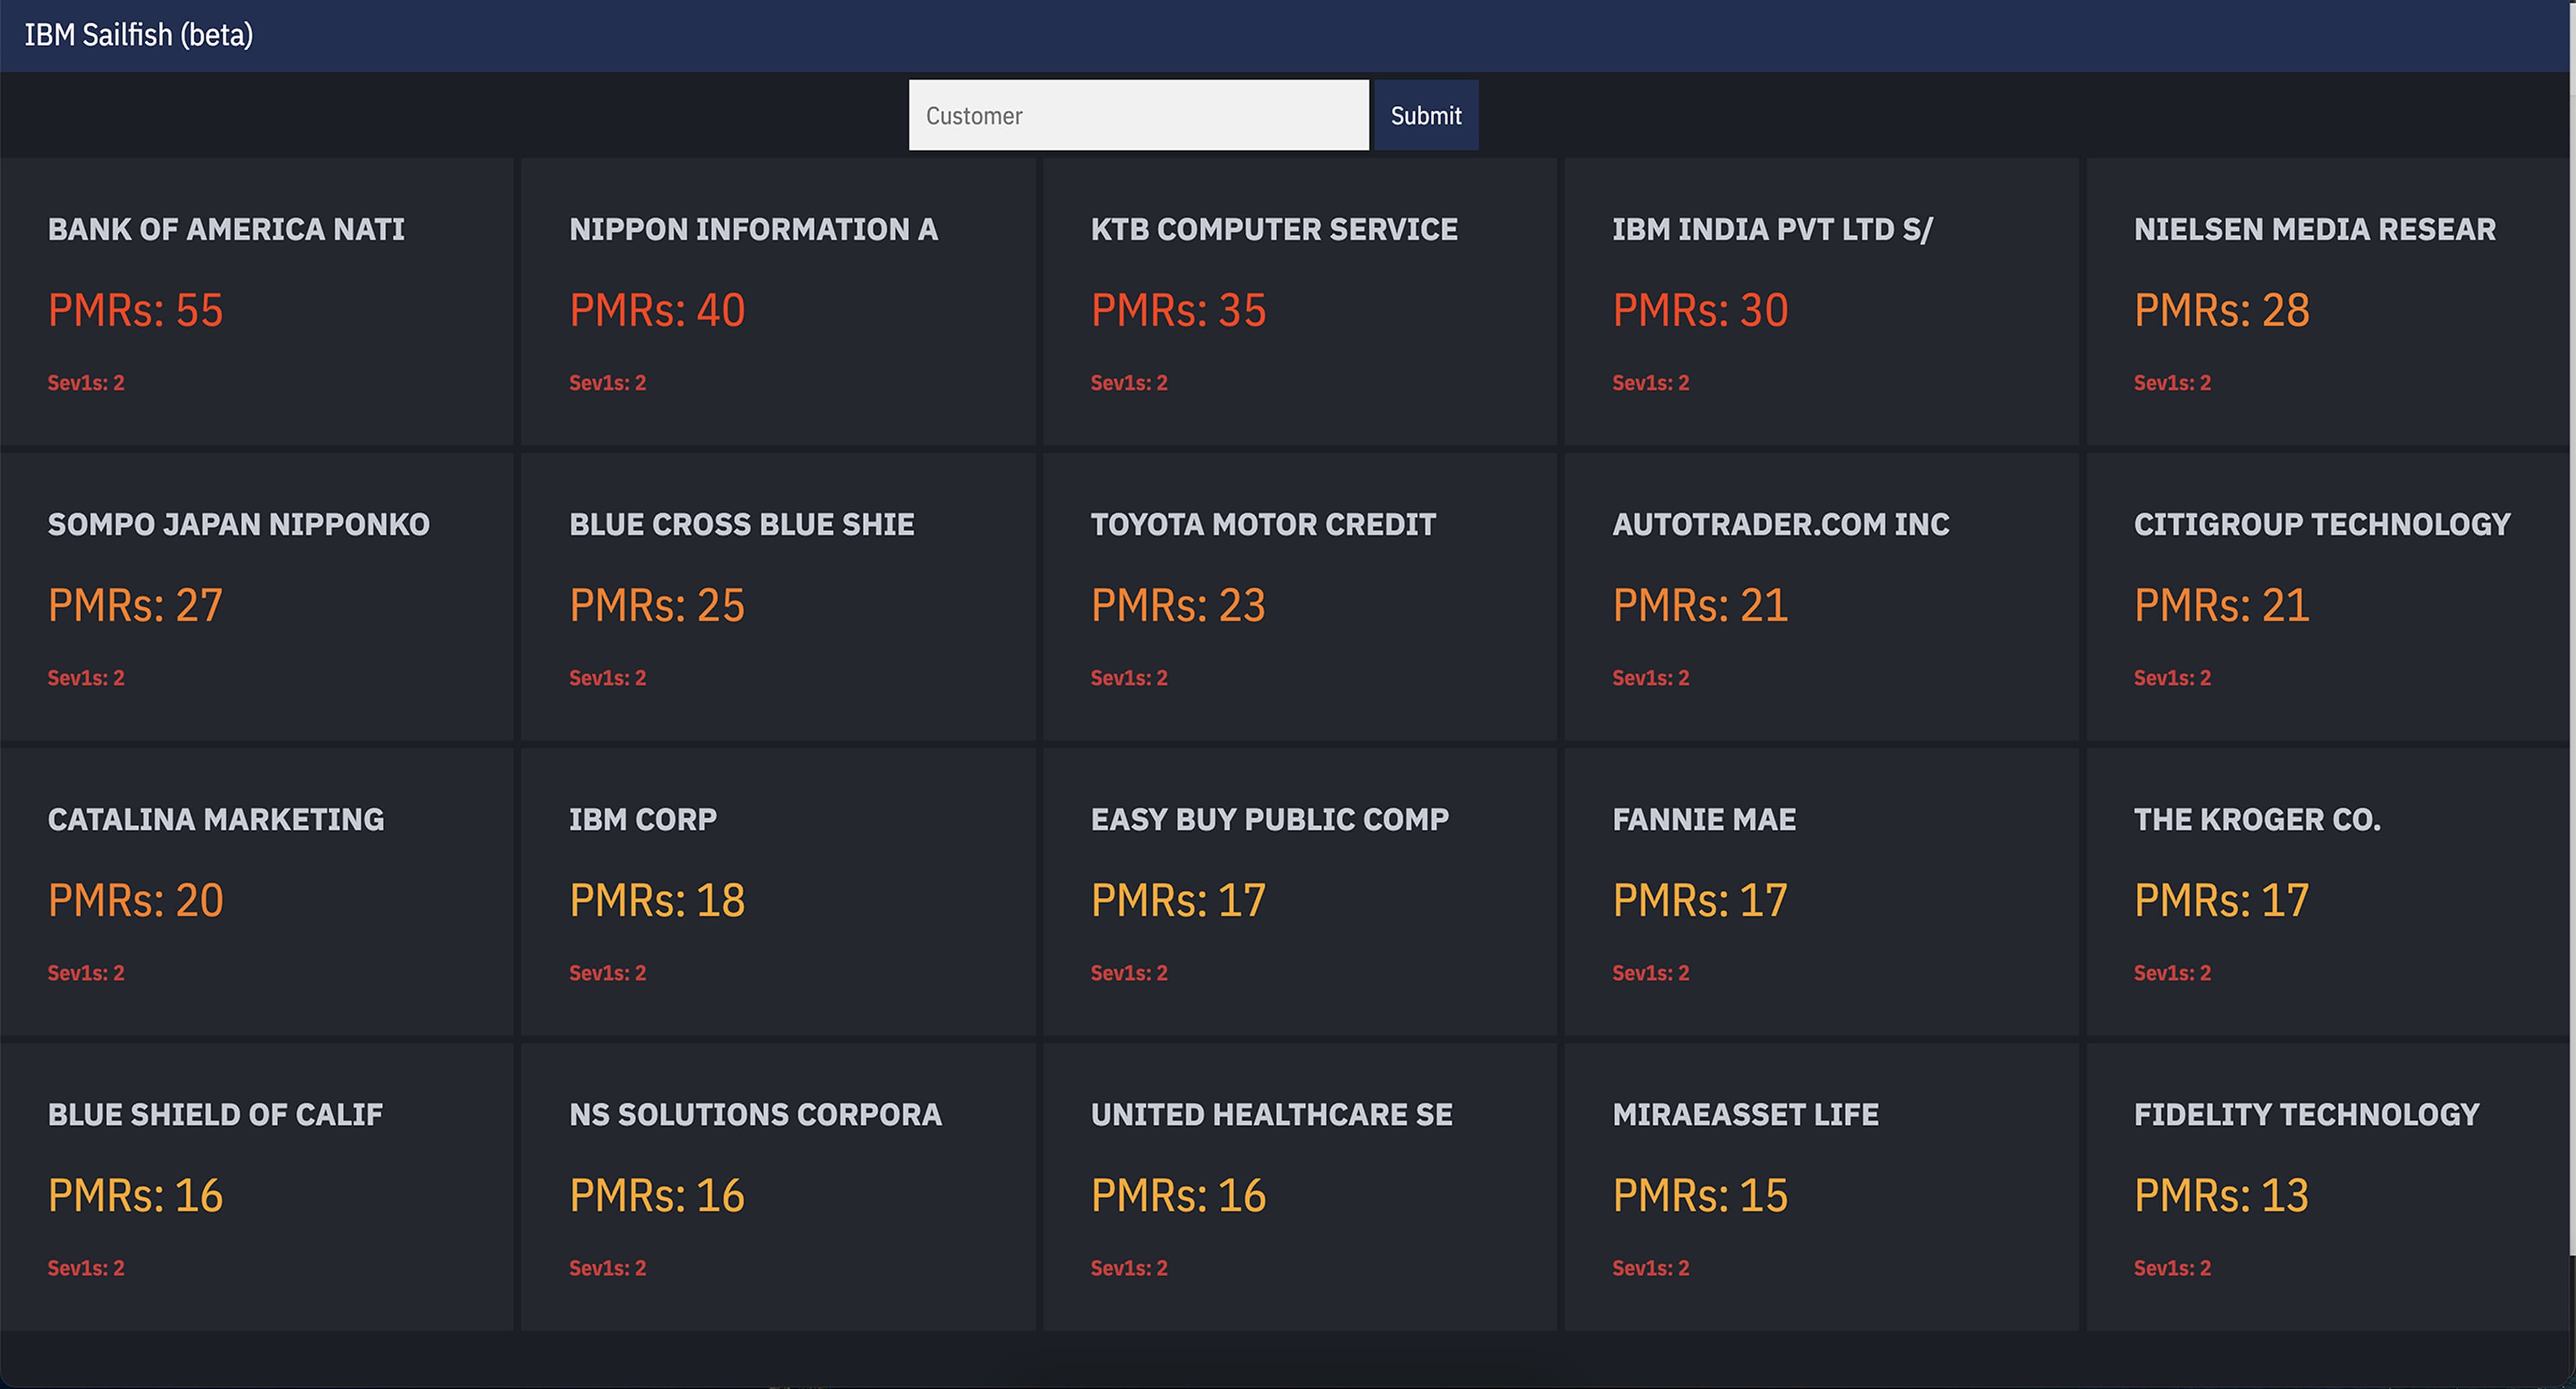2576x1389 pixels.
Task: Click the PMRs: 40 count
Action: 657,310
